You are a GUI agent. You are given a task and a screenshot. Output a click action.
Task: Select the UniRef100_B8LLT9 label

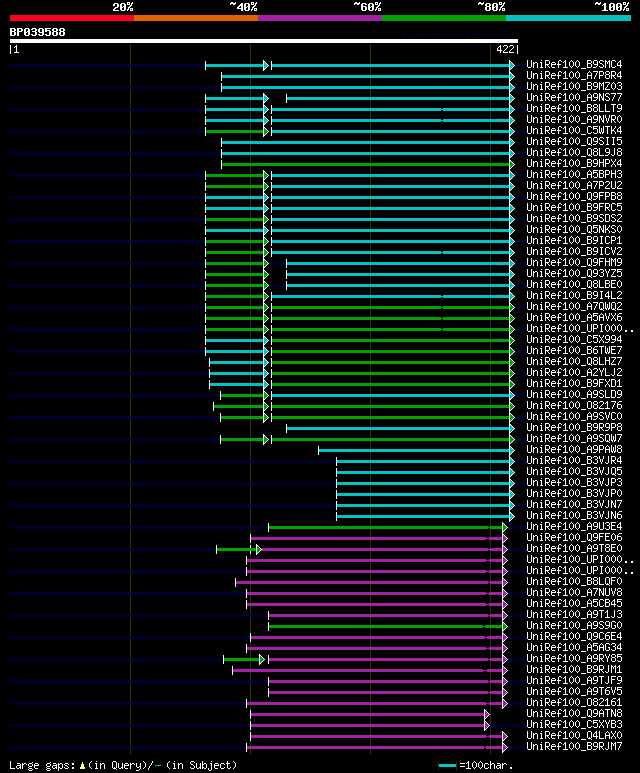click(574, 108)
